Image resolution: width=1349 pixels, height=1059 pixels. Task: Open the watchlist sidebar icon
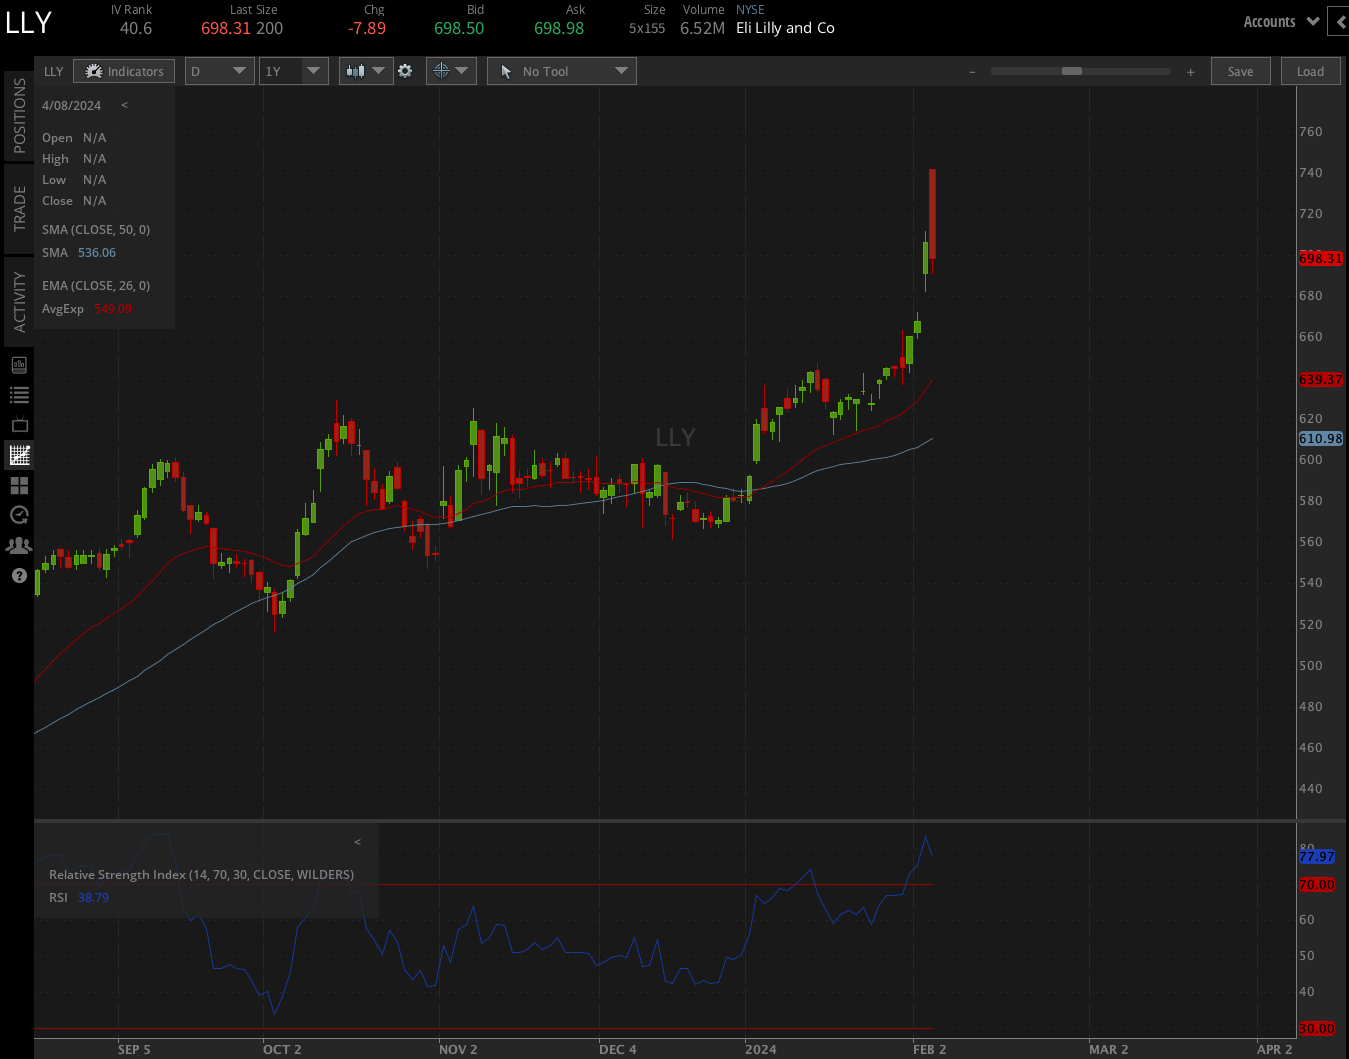(x=19, y=394)
